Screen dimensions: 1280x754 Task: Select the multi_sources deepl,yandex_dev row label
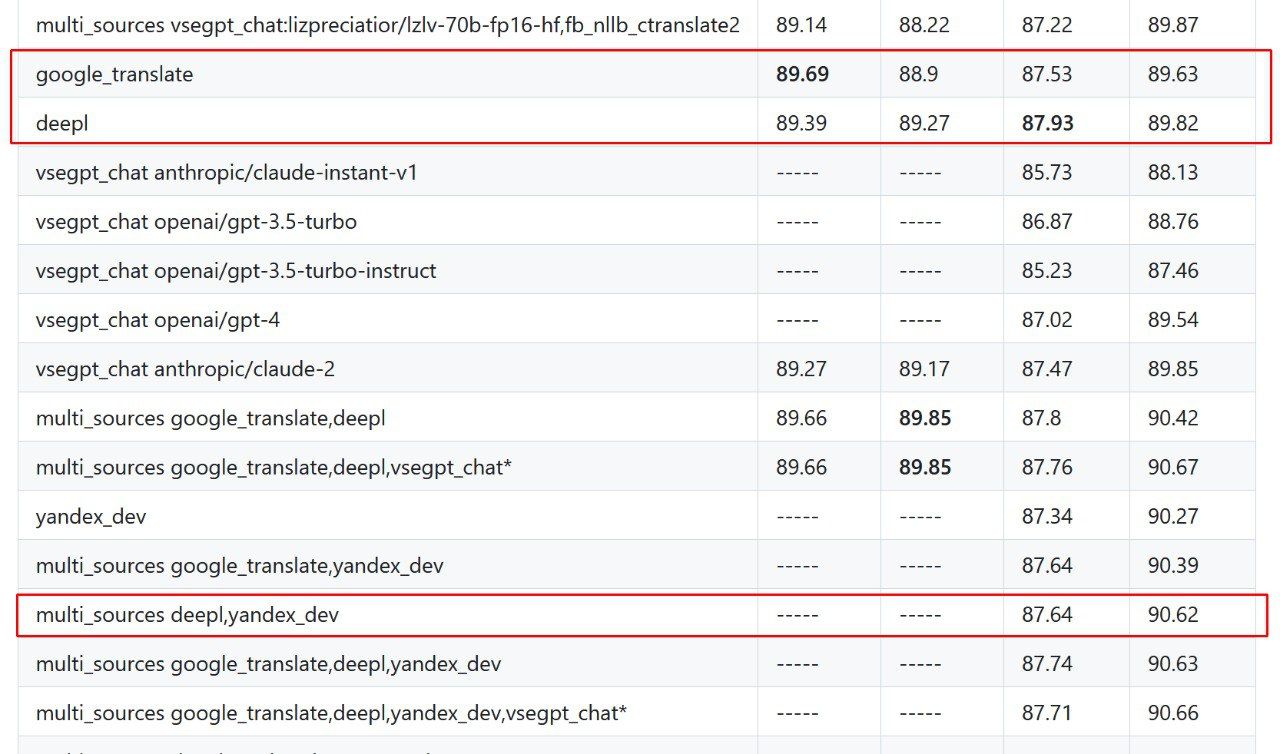187,615
